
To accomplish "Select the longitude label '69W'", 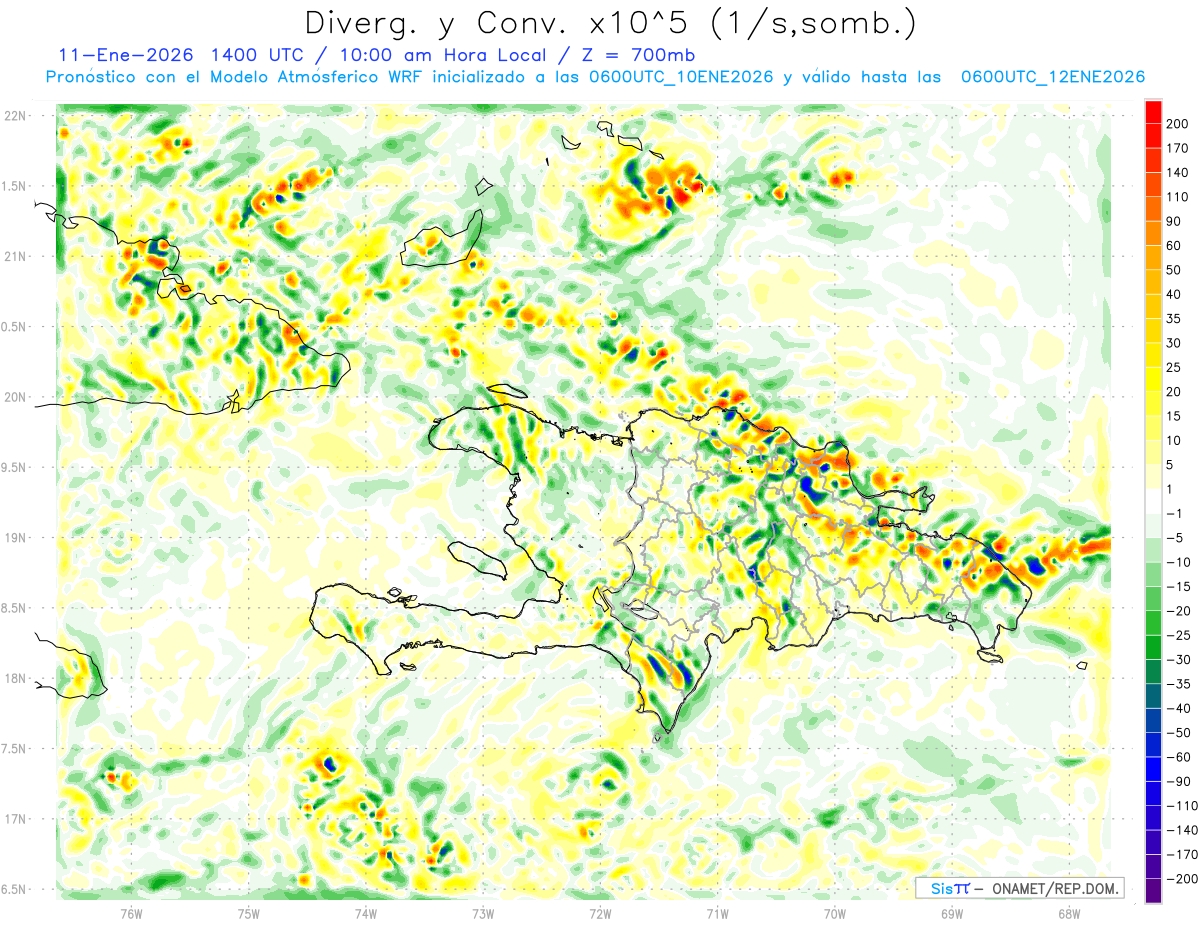I will tap(951, 913).
